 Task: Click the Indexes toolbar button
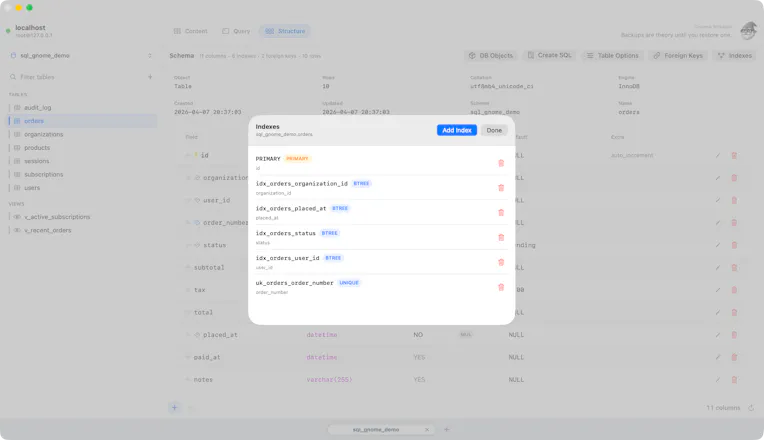pos(734,56)
